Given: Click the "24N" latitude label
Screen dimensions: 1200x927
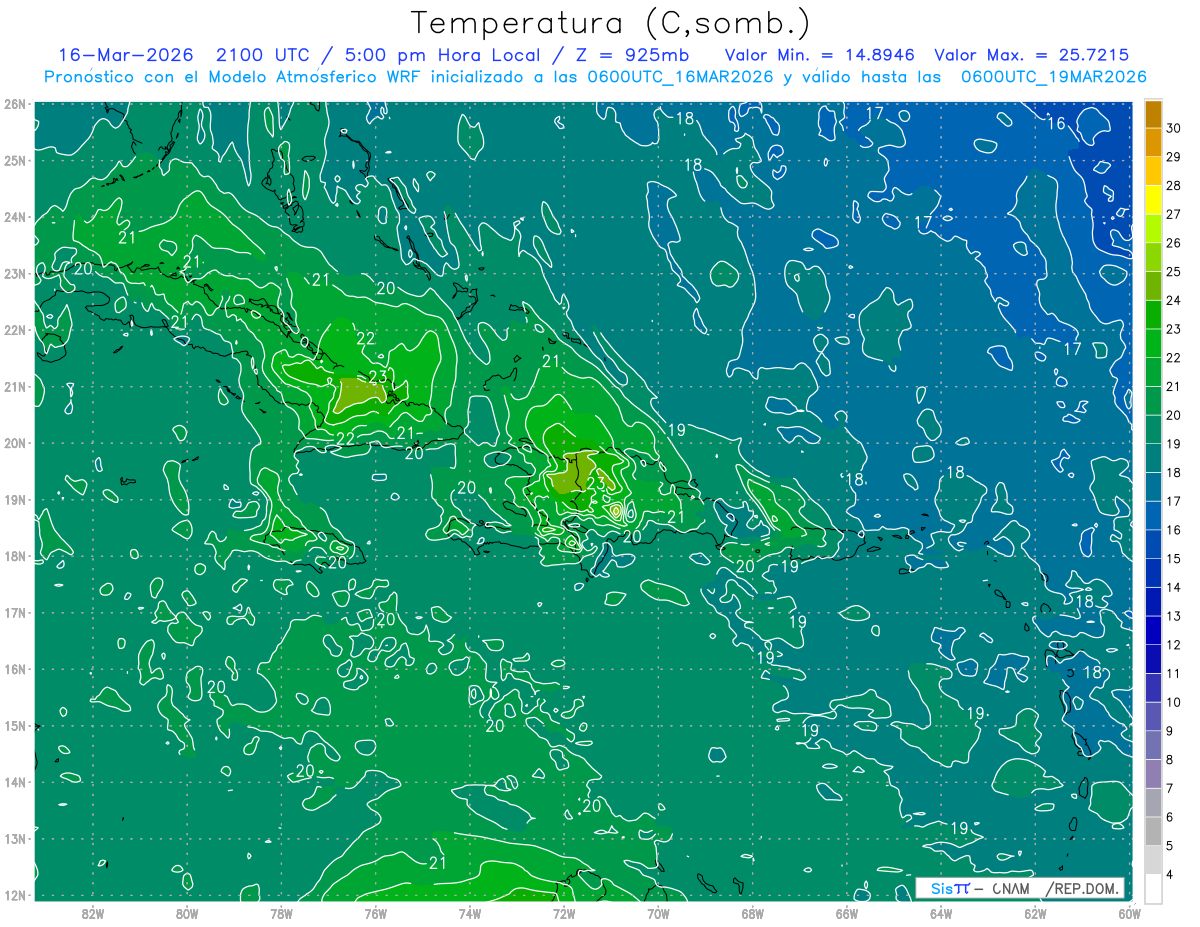Looking at the screenshot, I should pos(15,217).
